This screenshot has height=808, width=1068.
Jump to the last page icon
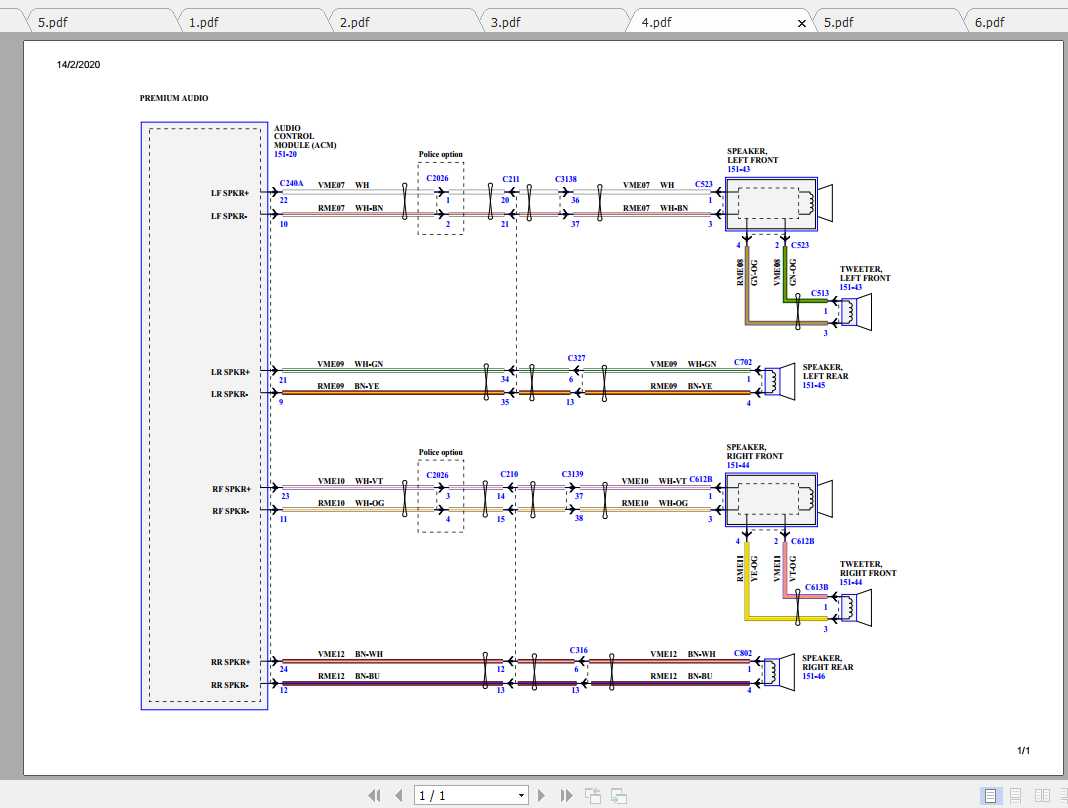566,795
